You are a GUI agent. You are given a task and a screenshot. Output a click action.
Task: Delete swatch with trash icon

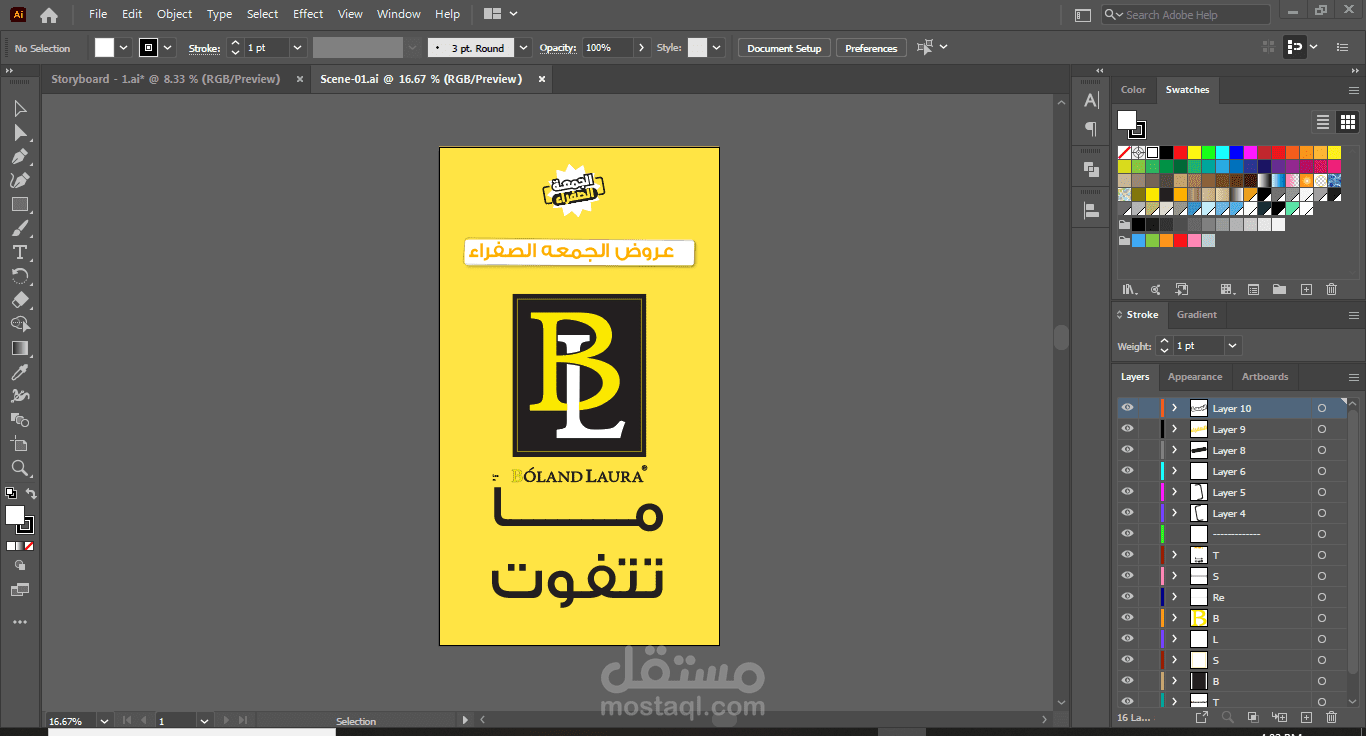click(x=1331, y=289)
